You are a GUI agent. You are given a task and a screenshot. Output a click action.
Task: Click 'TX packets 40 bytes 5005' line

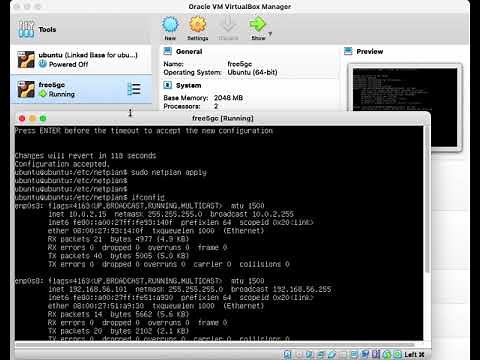tap(119, 256)
